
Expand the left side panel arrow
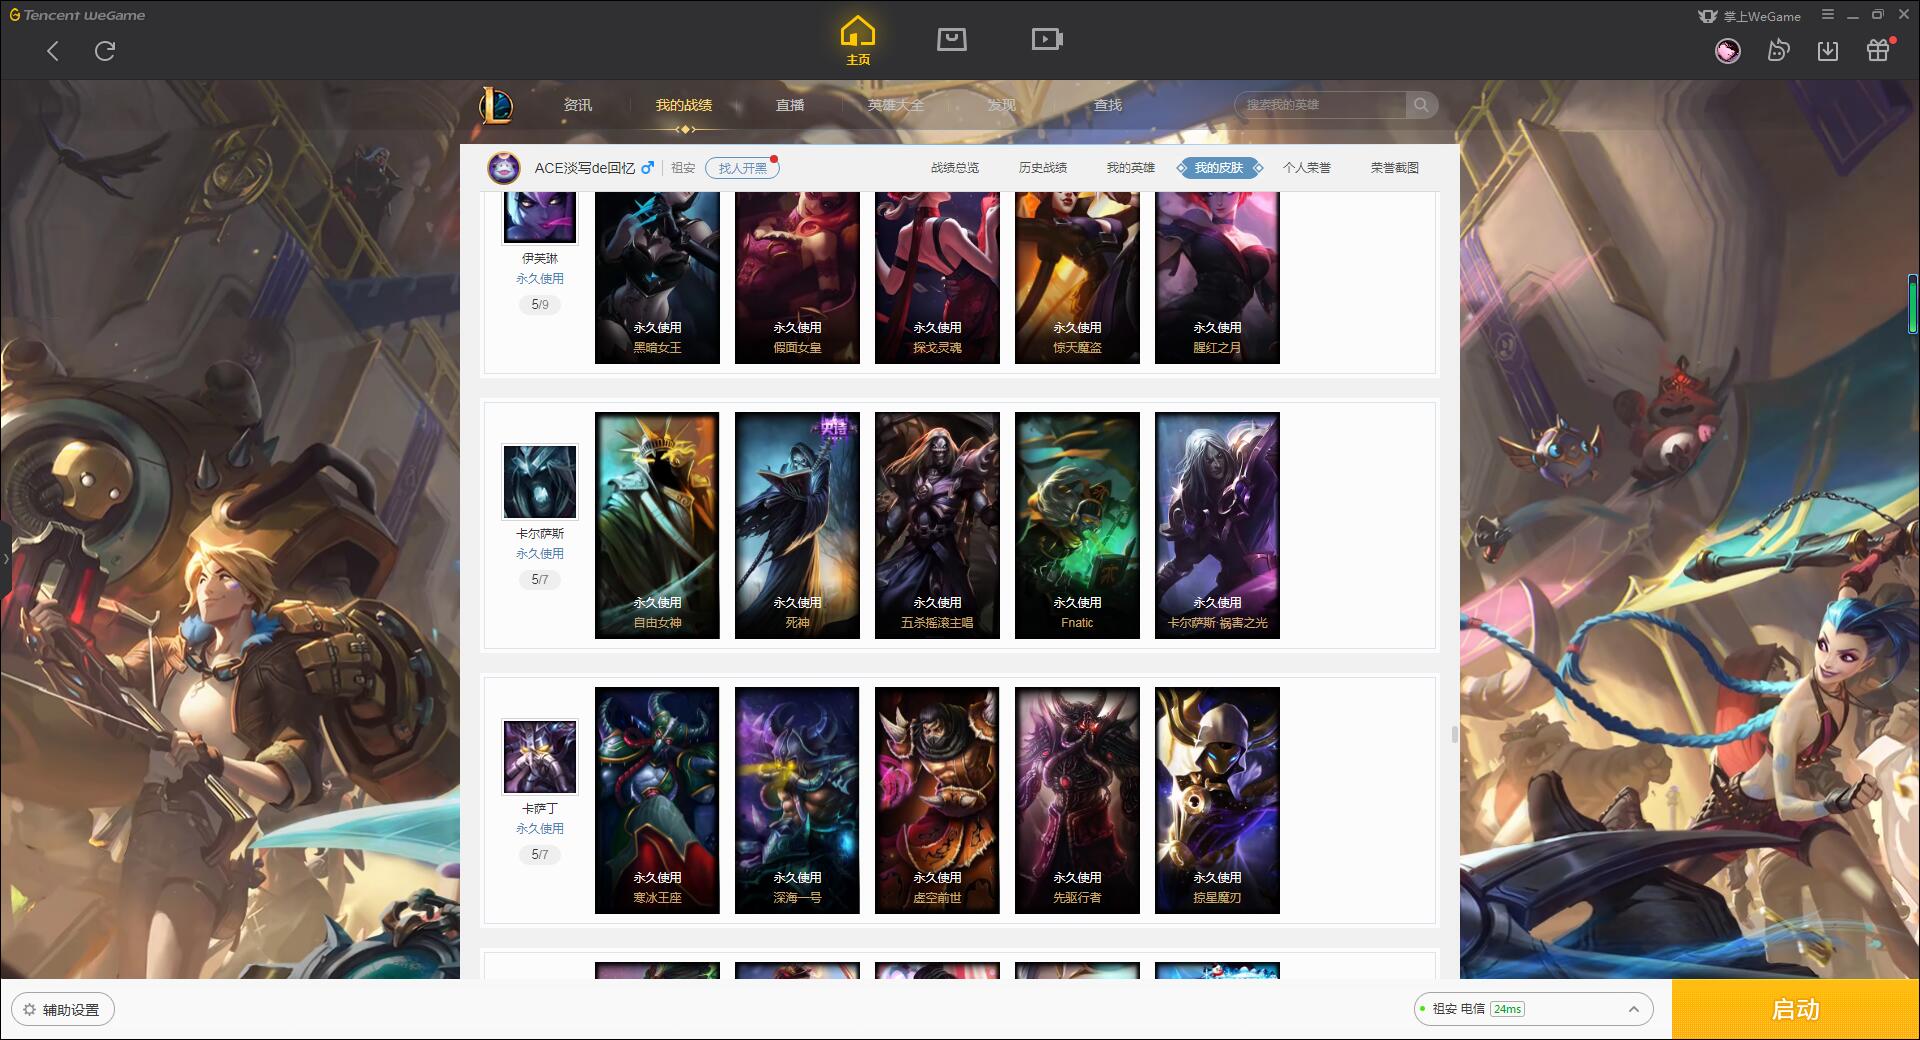[5, 558]
